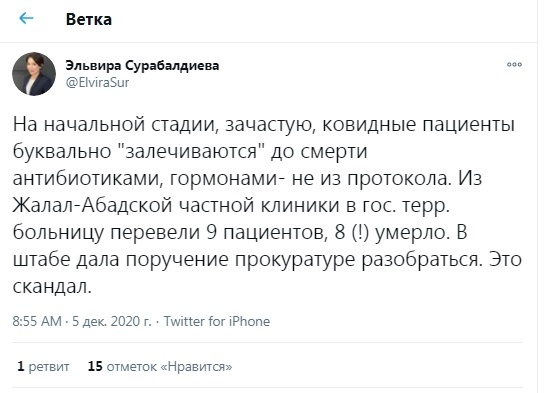
Task: Open the @ElviraSur handle link
Action: (x=97, y=82)
